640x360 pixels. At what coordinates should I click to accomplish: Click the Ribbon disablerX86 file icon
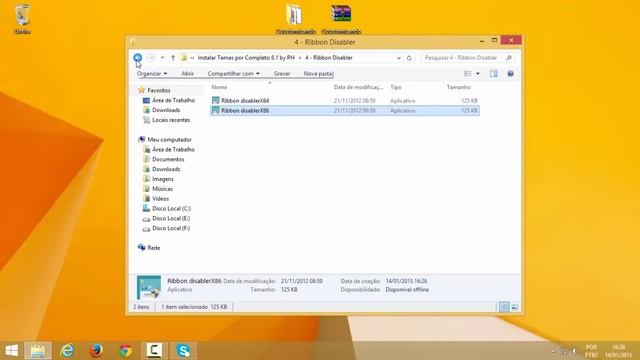point(216,111)
